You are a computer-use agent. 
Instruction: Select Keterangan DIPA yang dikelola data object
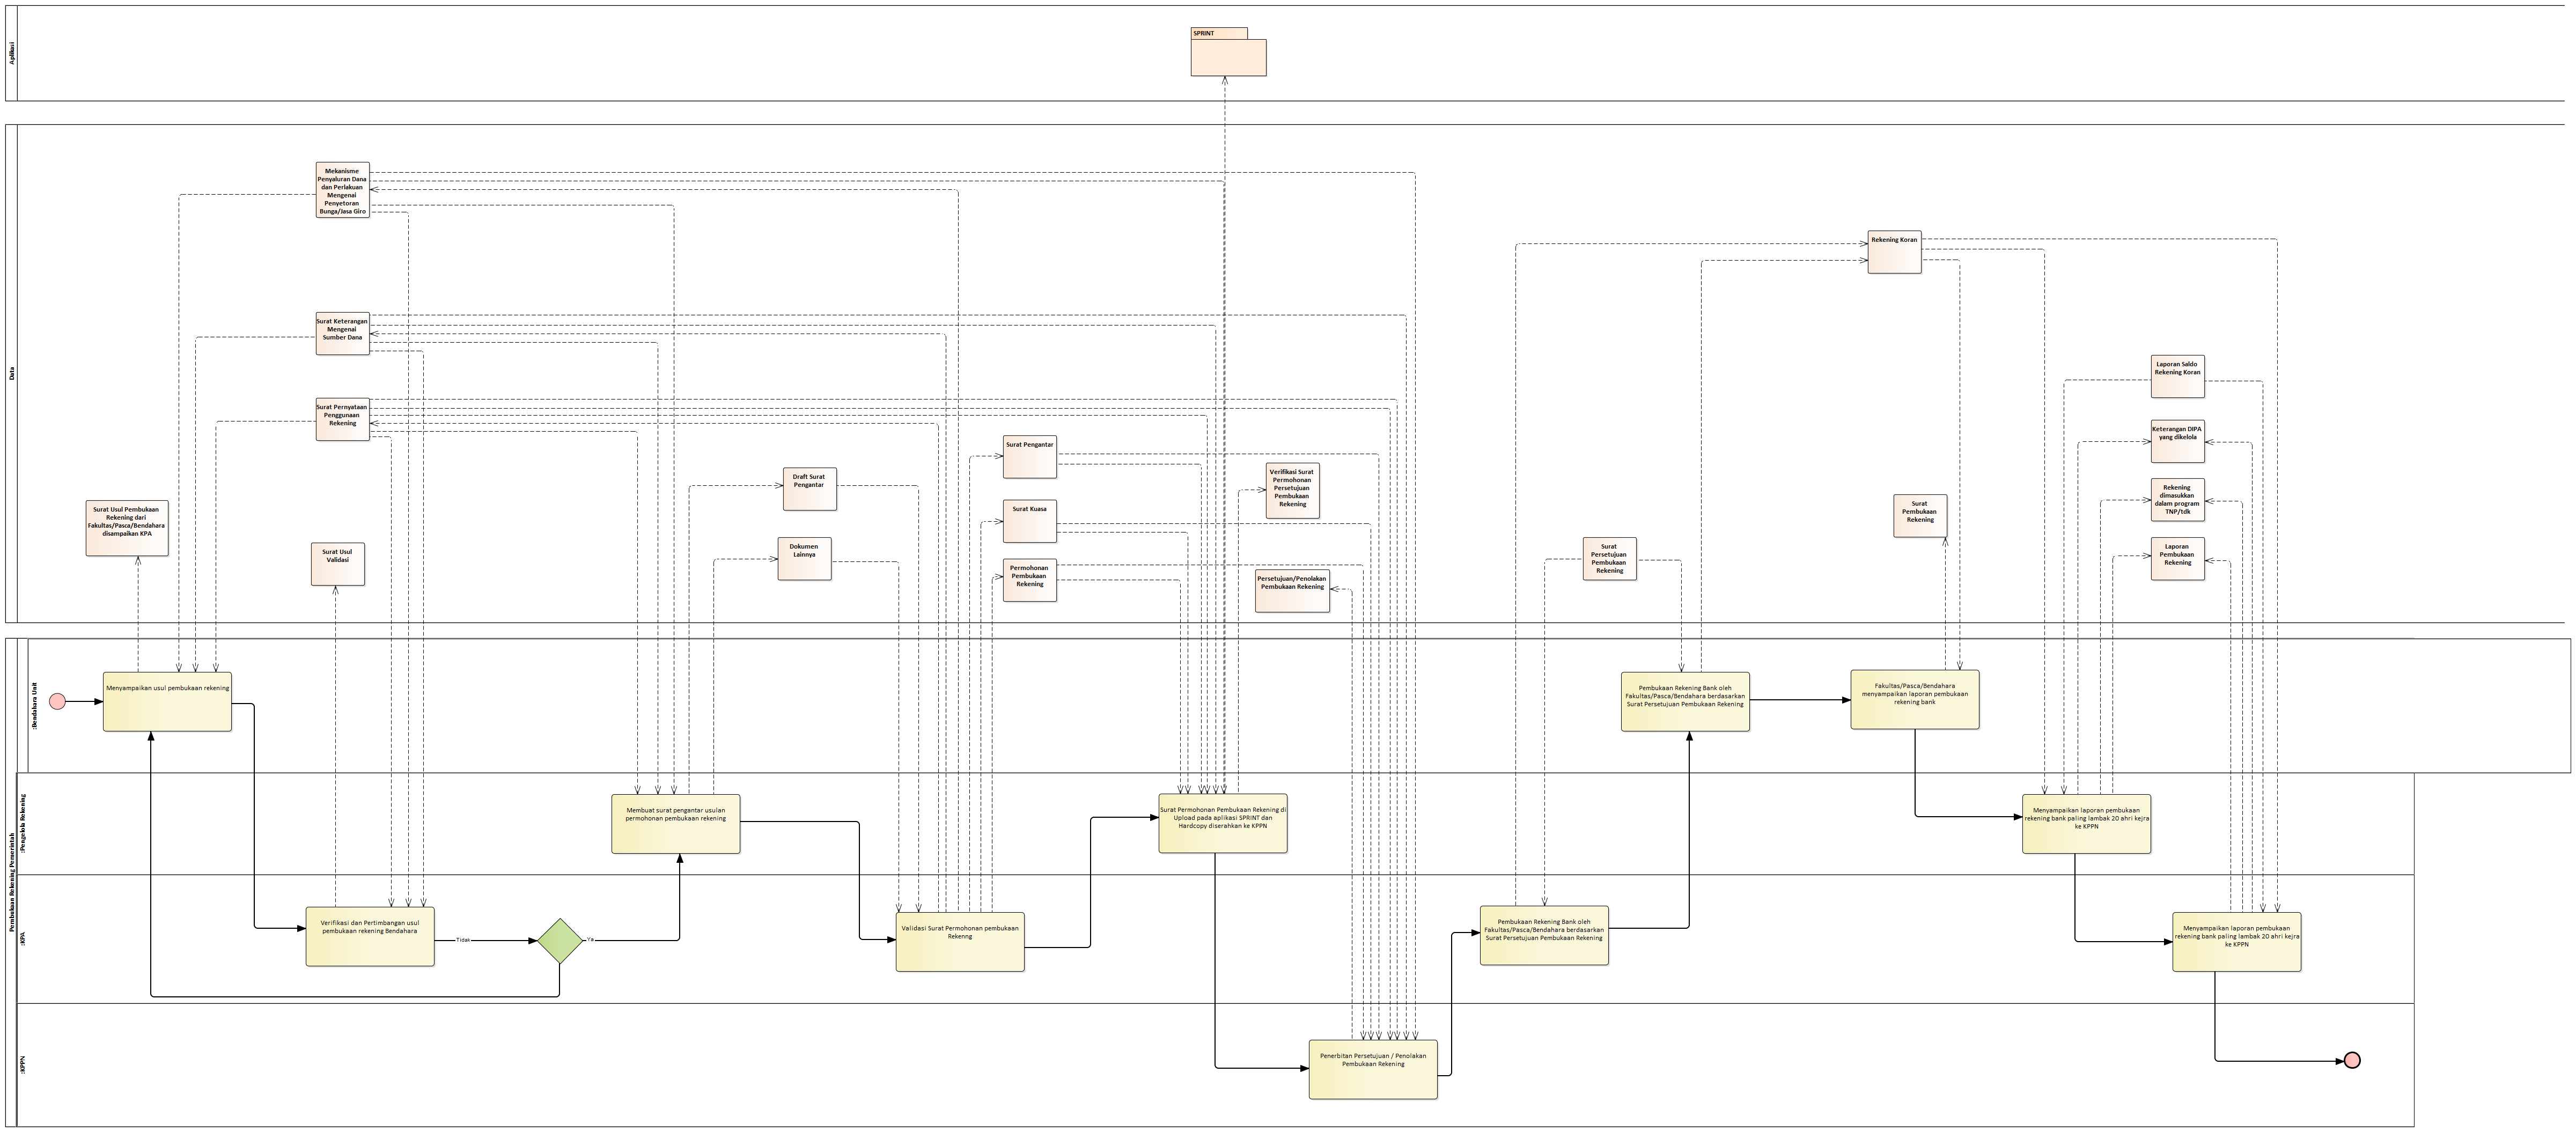(x=2177, y=441)
